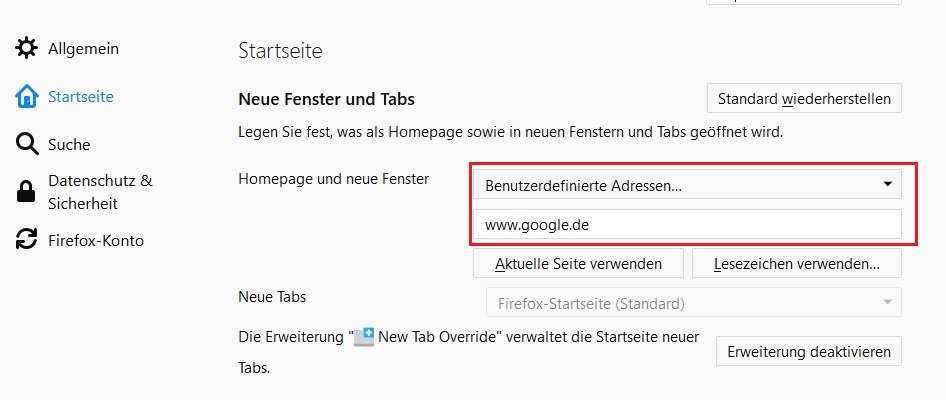Focus the www.google.de address field
The image size is (946, 400).
pyautogui.click(x=687, y=225)
